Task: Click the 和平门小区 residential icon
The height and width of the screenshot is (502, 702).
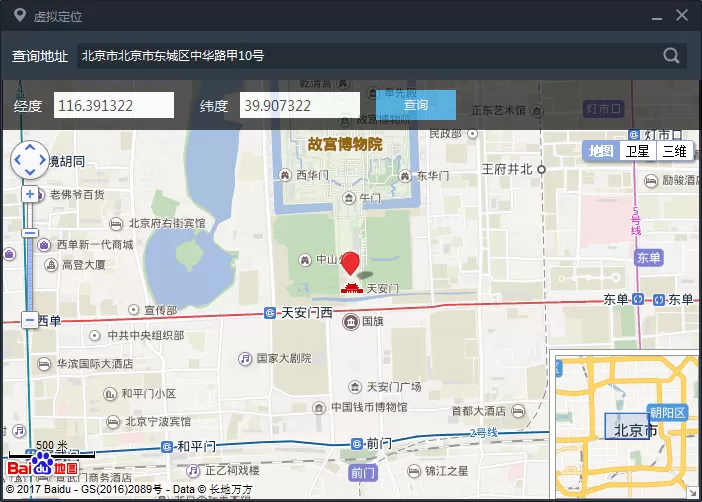Action: (x=110, y=394)
